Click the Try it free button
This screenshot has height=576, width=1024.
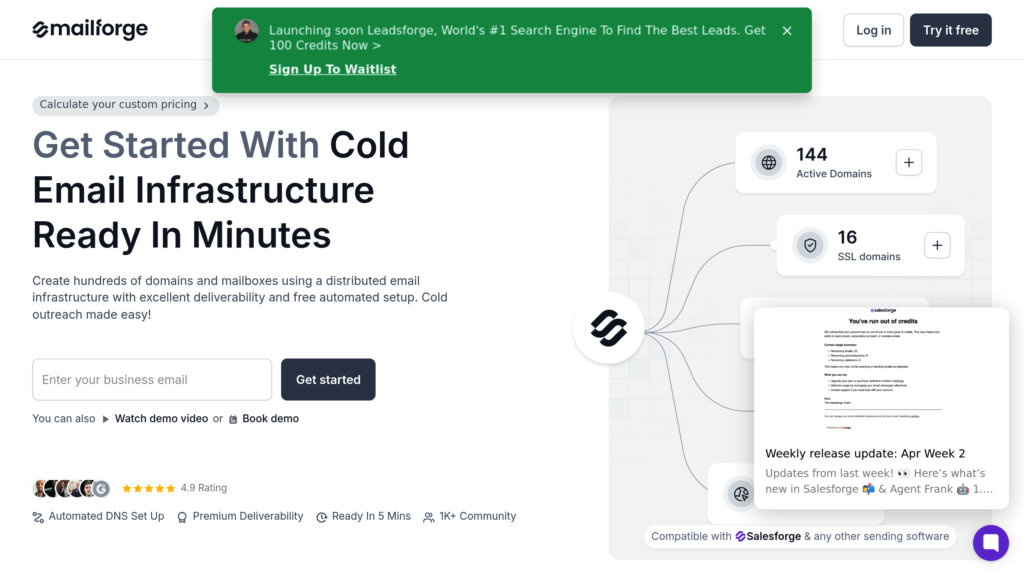pos(950,30)
